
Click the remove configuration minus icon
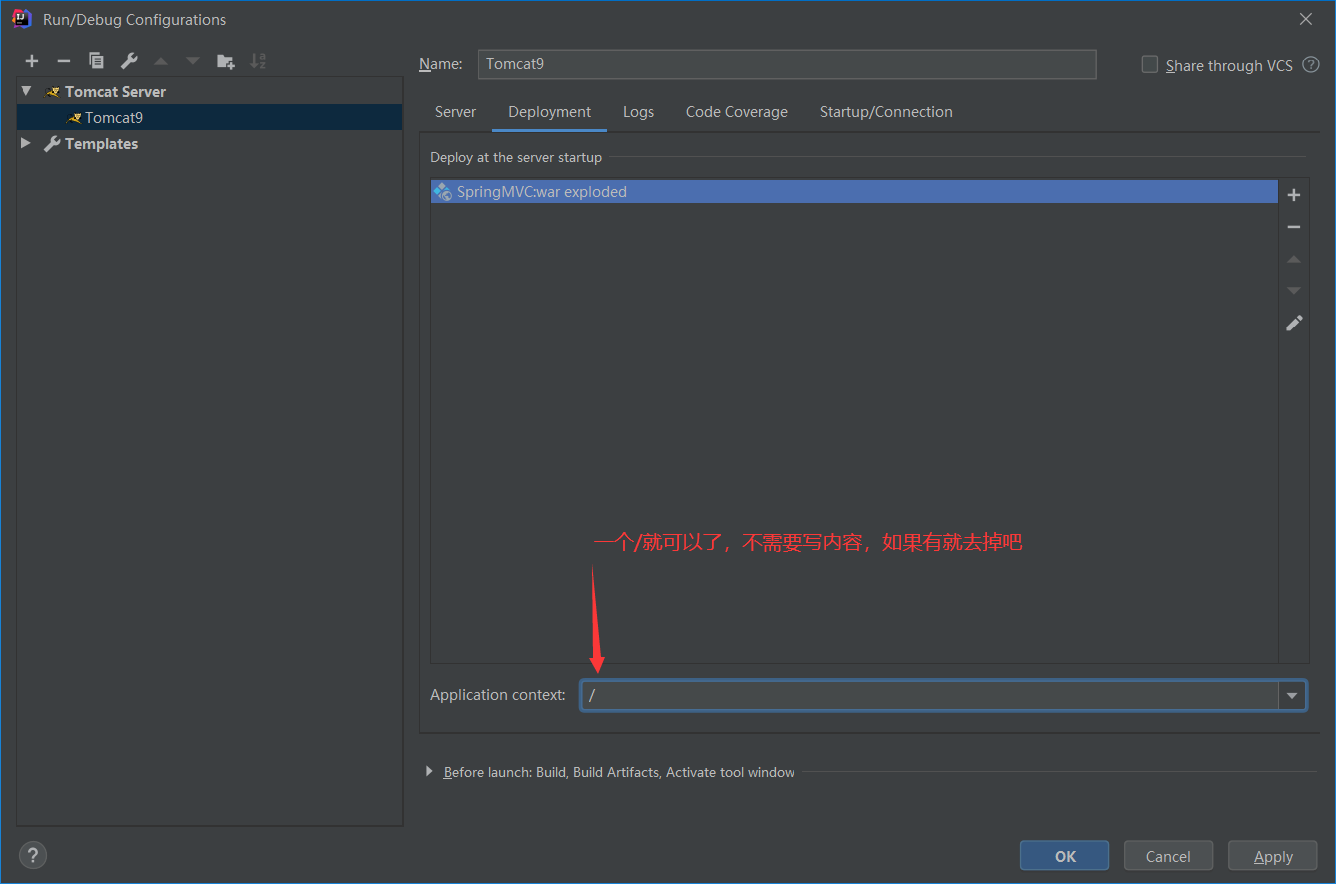(x=64, y=61)
